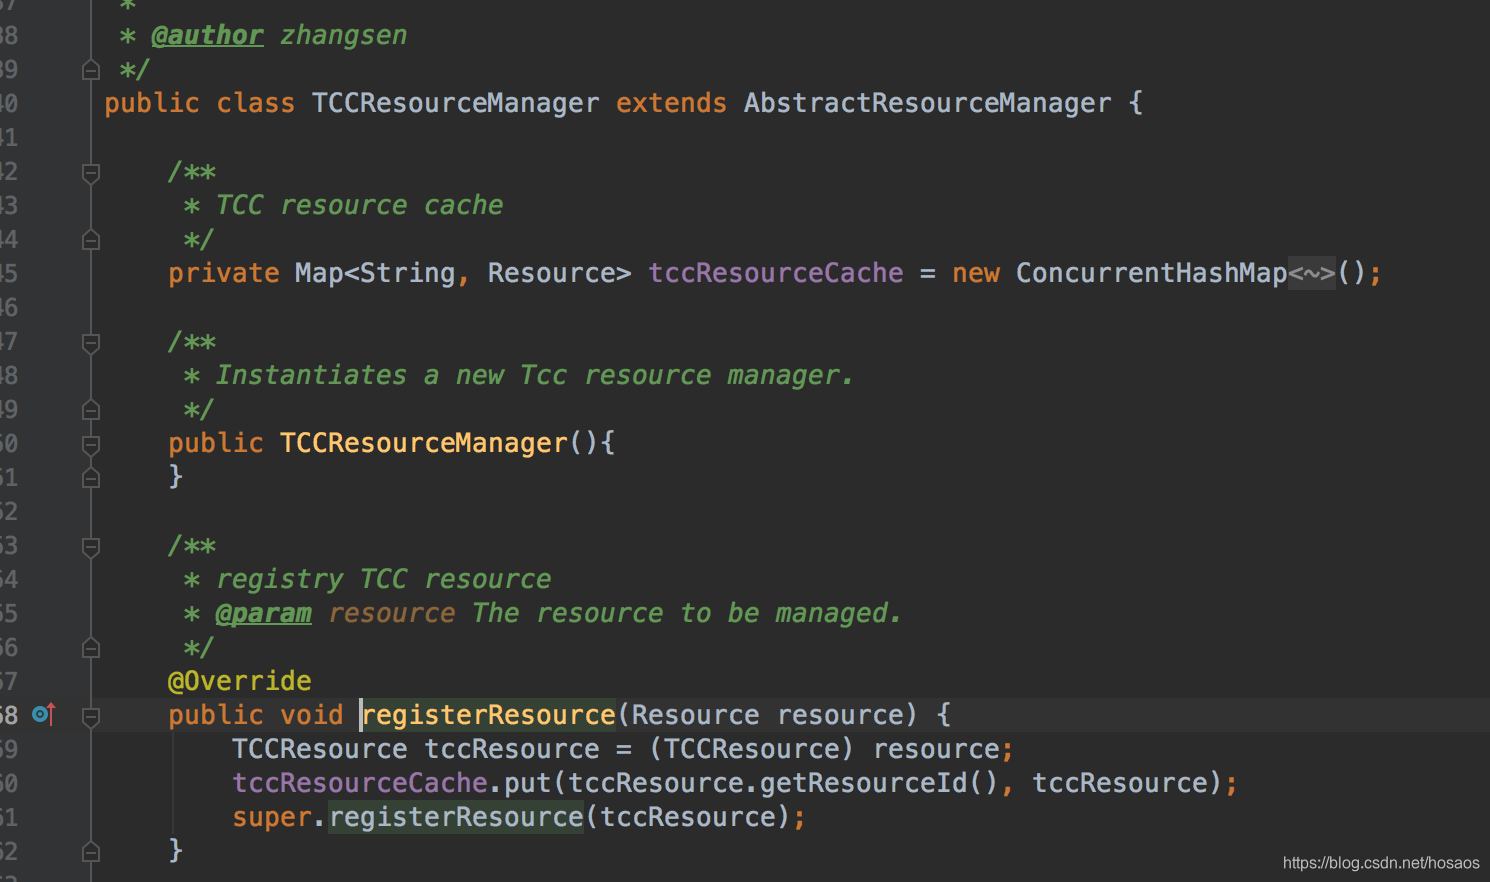Click the (TCCResource) cast expression

click(751, 749)
